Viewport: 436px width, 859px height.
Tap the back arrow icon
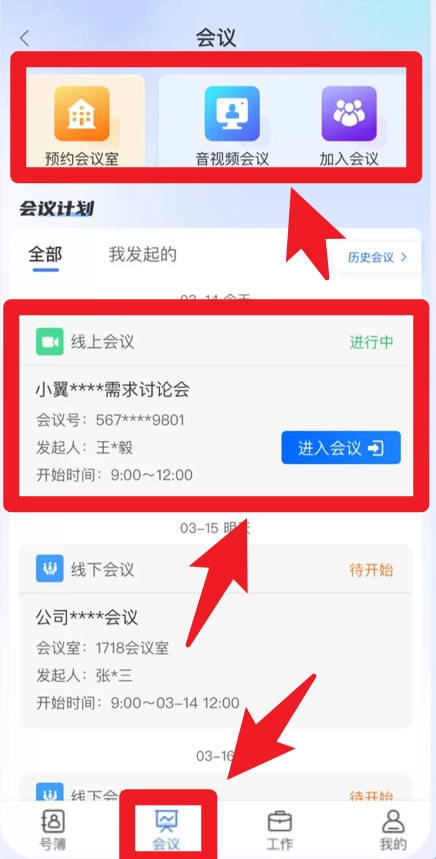point(24,38)
